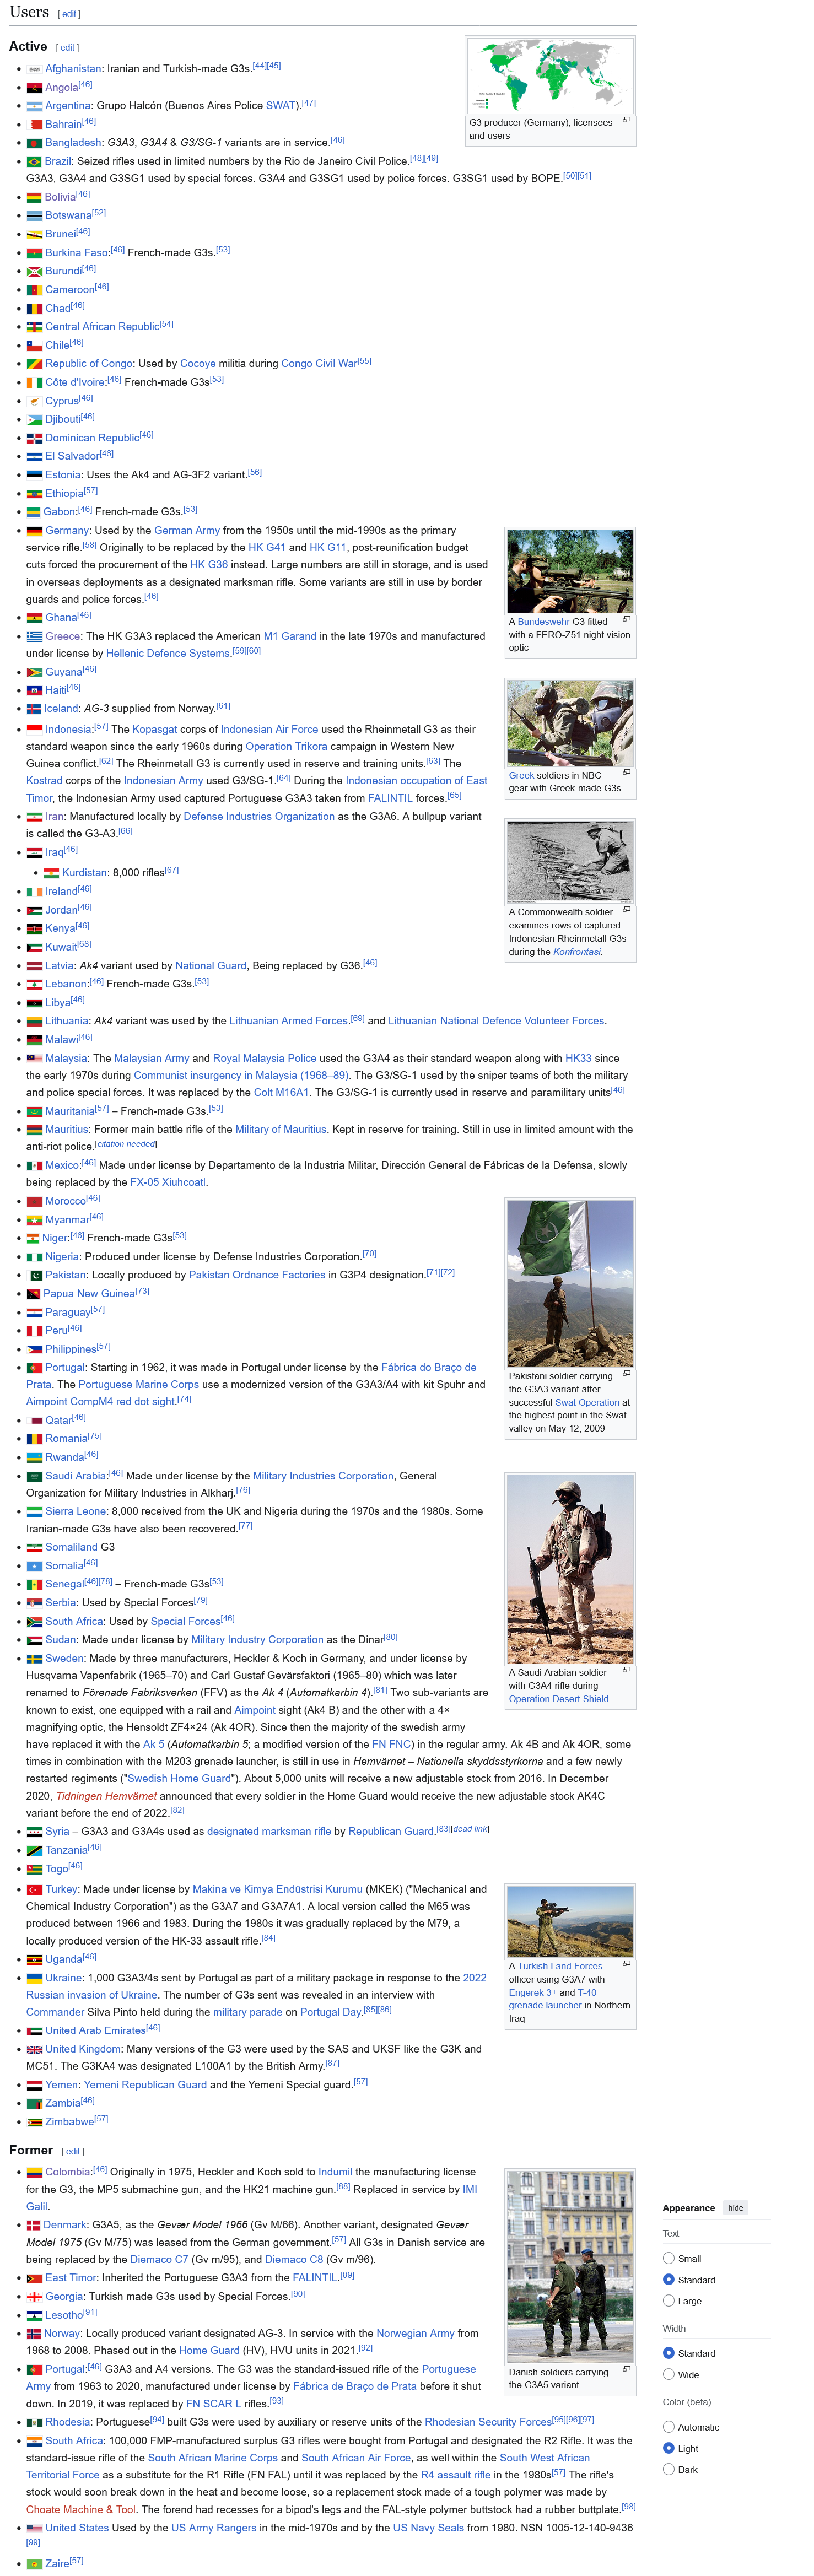Open the Pakistani soldier with flag photo
Viewport: 814px width, 2576px height.
(570, 1283)
